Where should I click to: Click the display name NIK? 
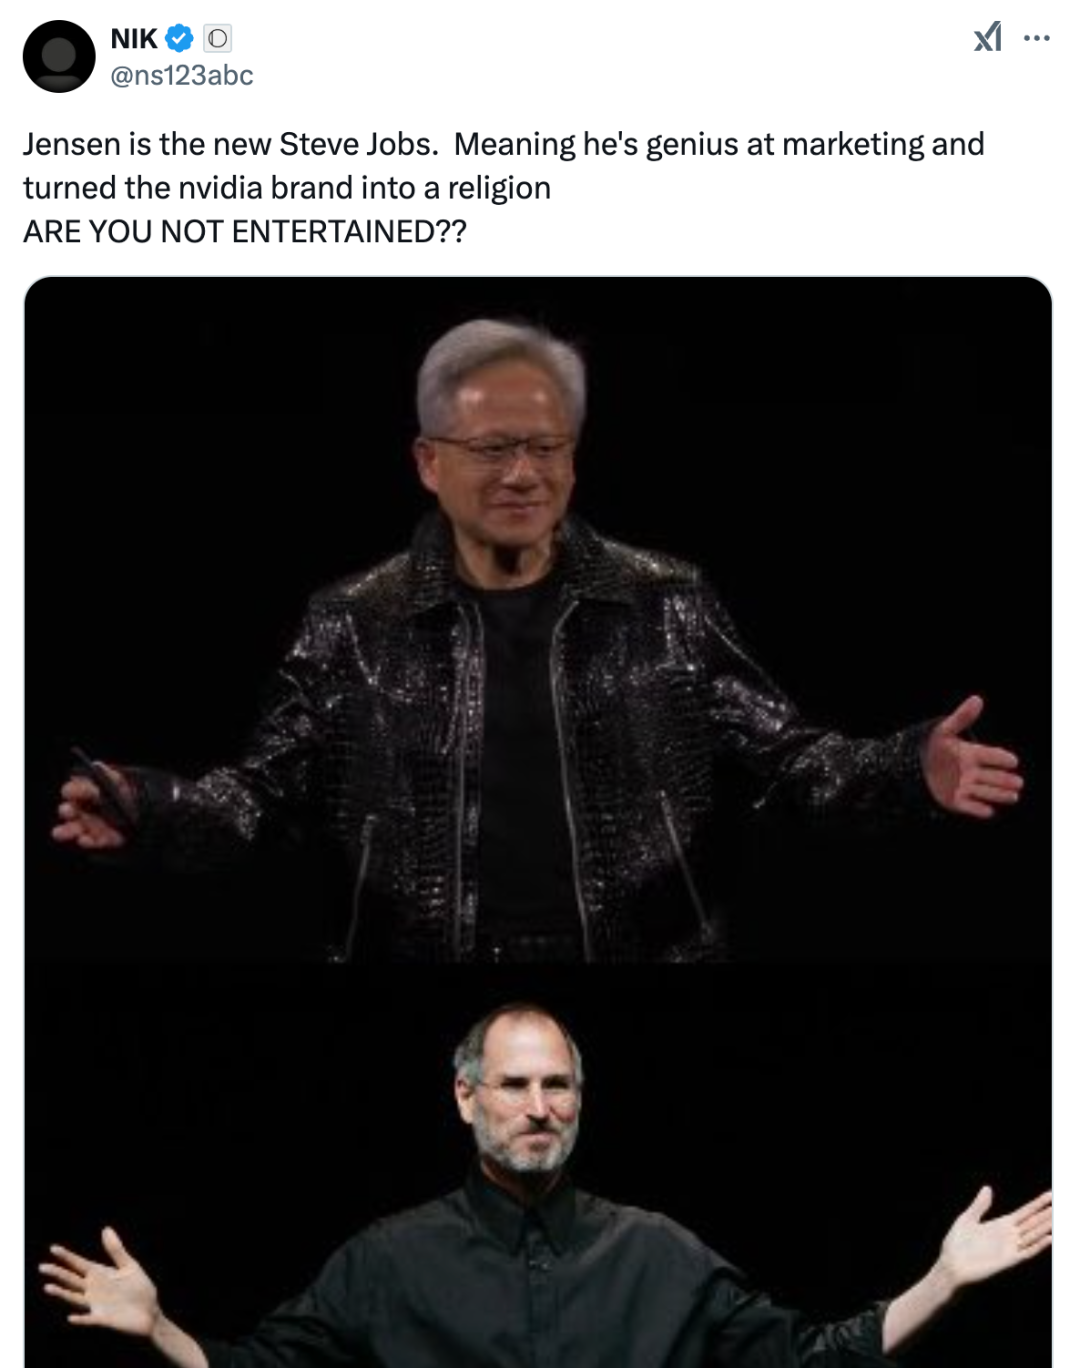pyautogui.click(x=134, y=39)
